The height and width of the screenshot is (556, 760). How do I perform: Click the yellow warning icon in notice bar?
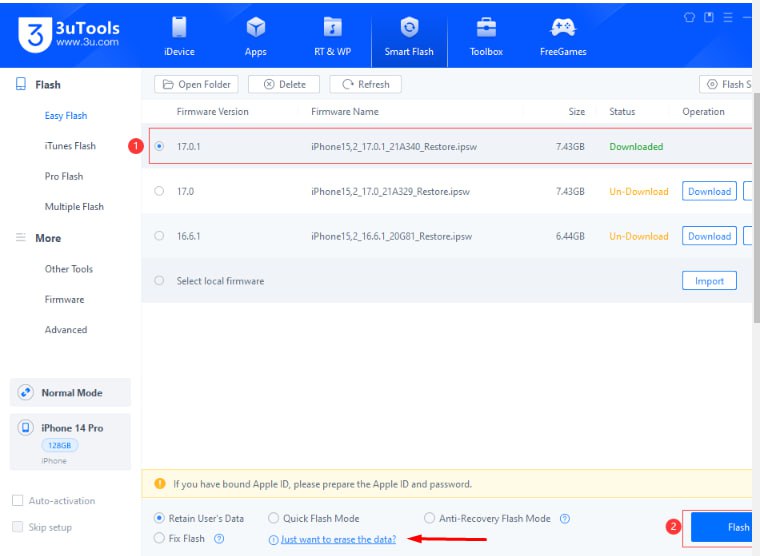point(159,483)
